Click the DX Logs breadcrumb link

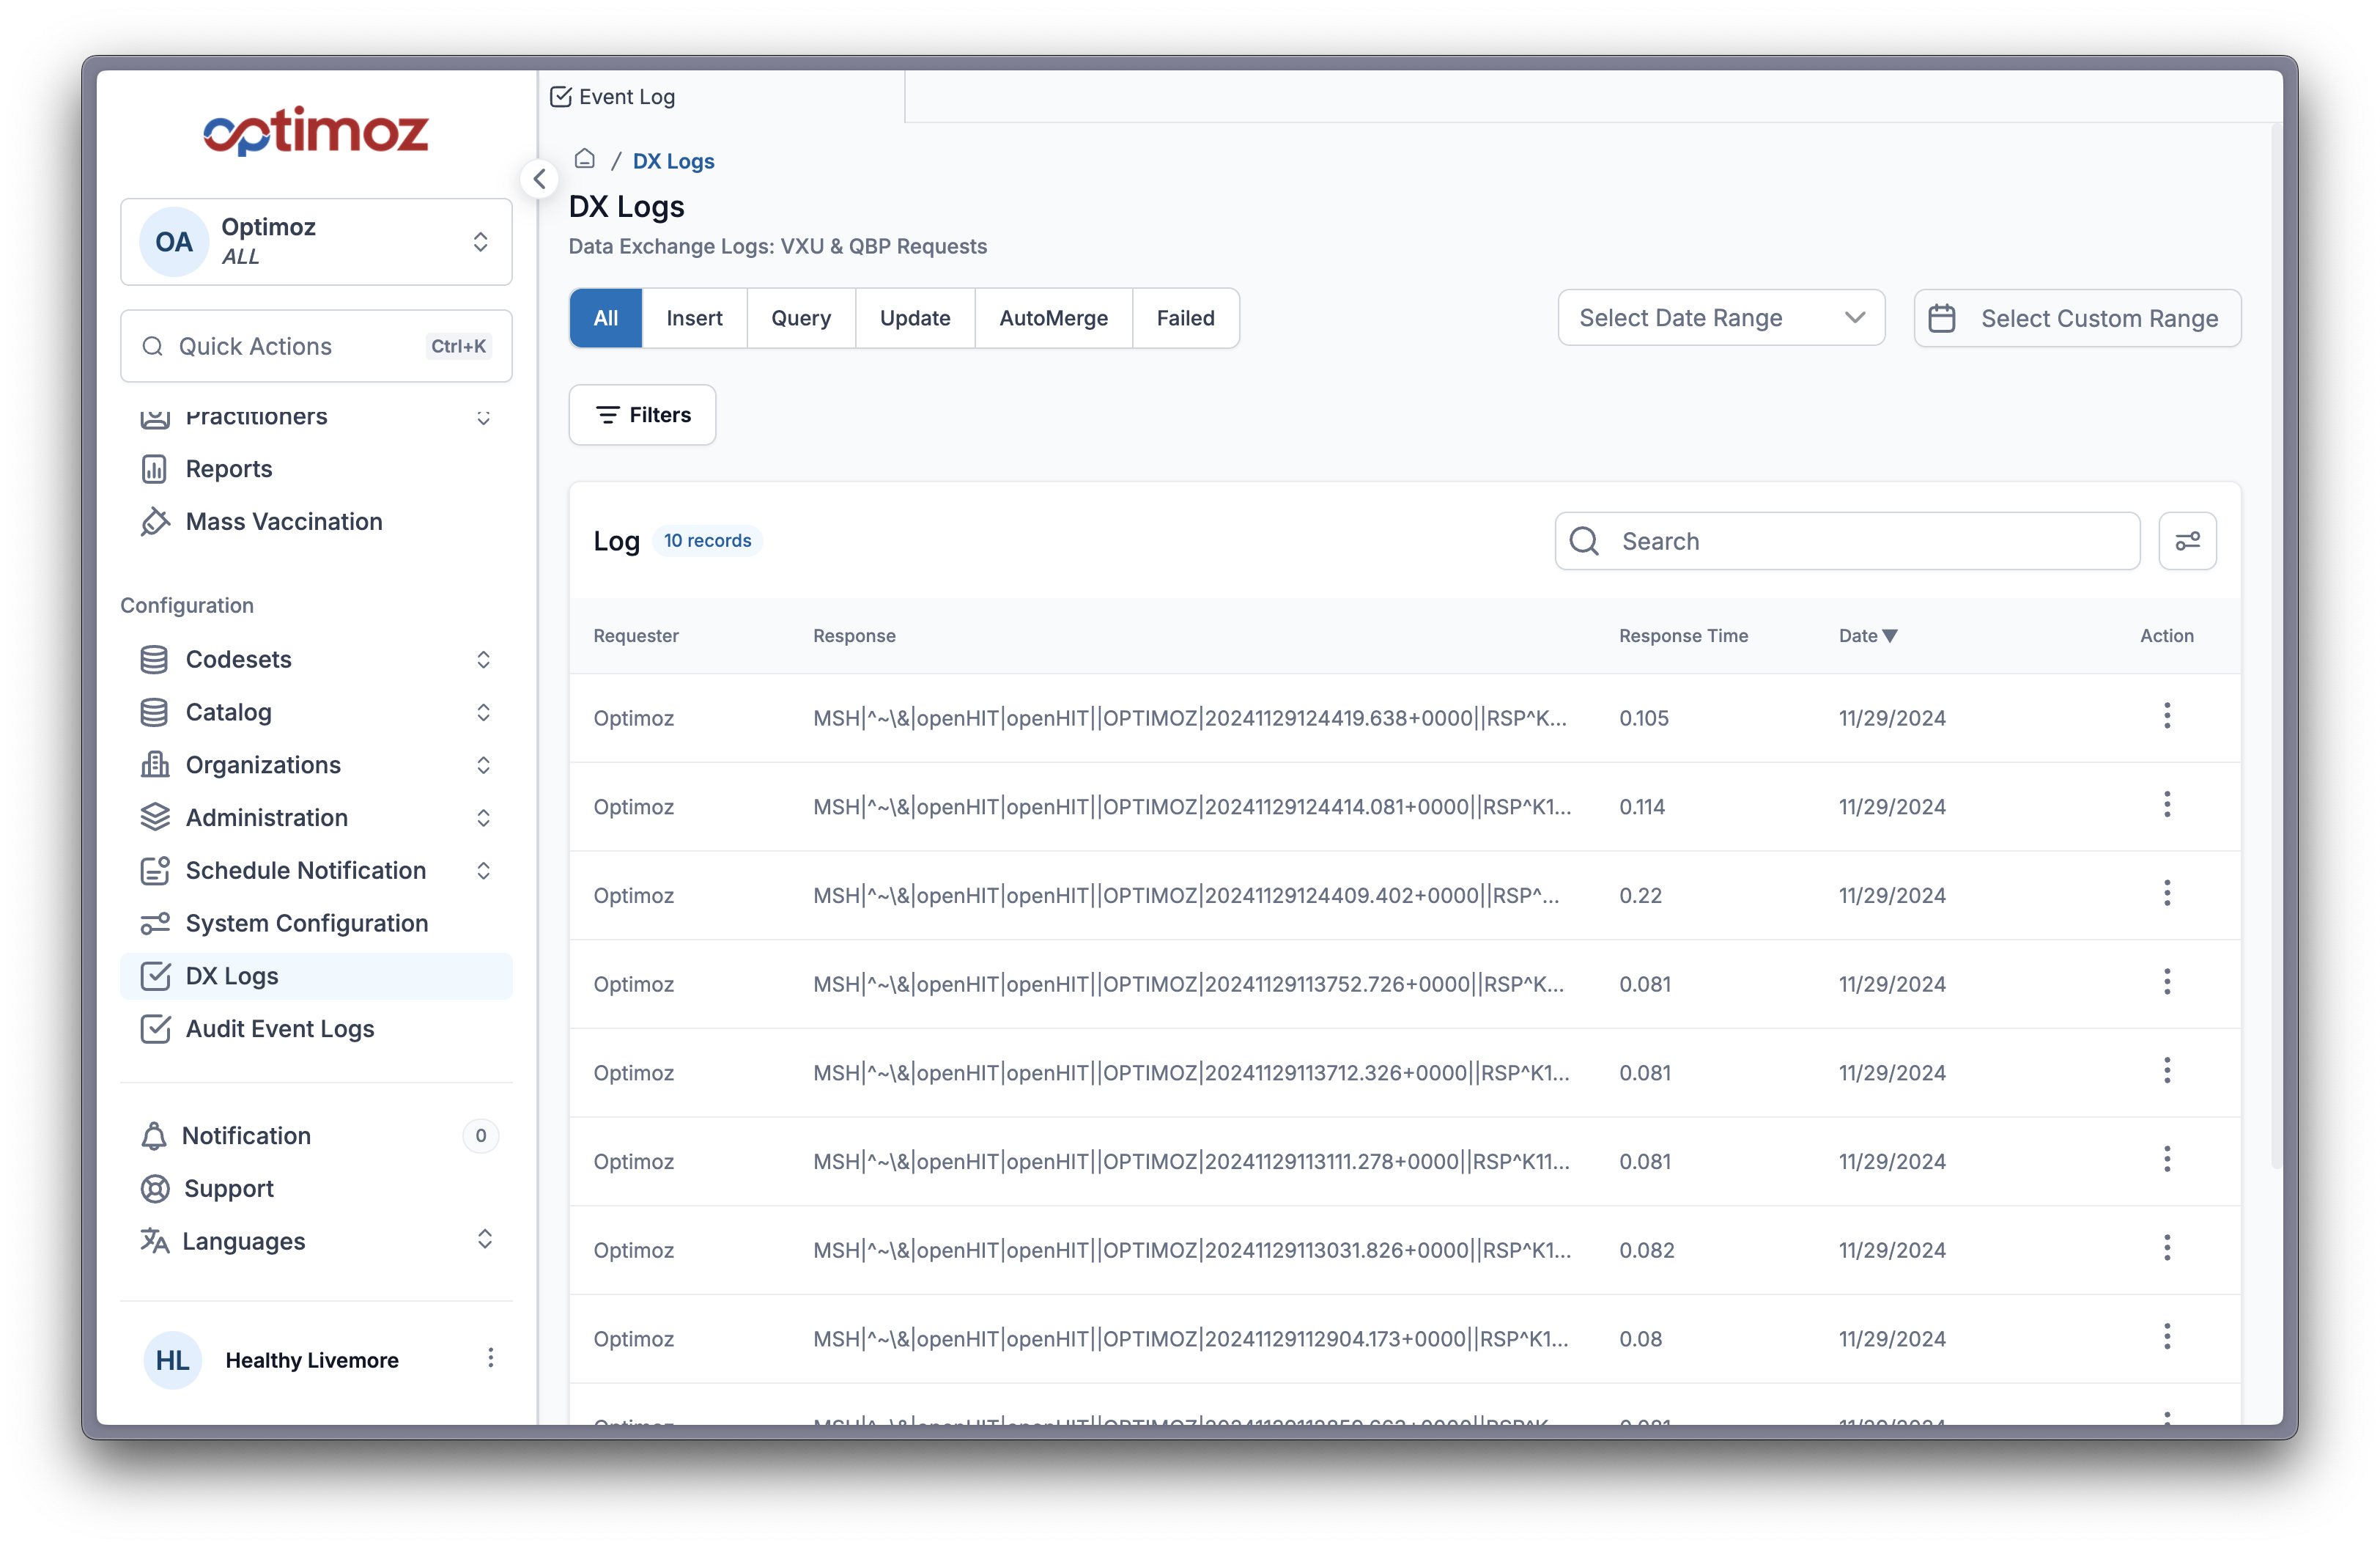[x=672, y=160]
